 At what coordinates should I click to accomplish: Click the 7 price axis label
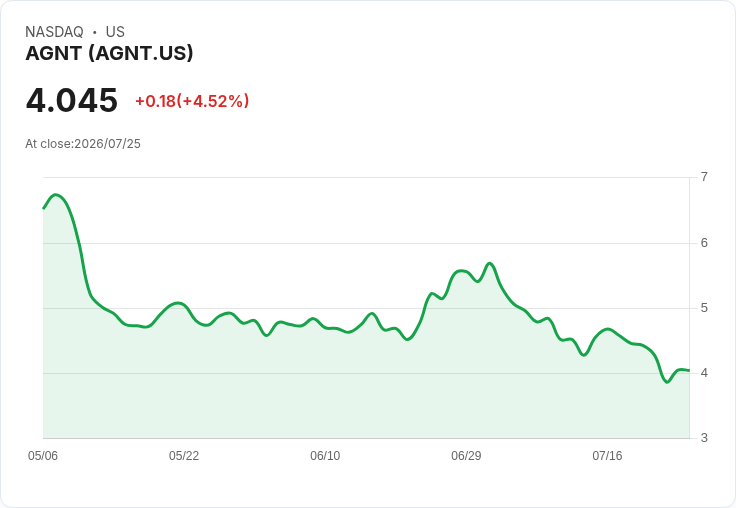coord(704,177)
